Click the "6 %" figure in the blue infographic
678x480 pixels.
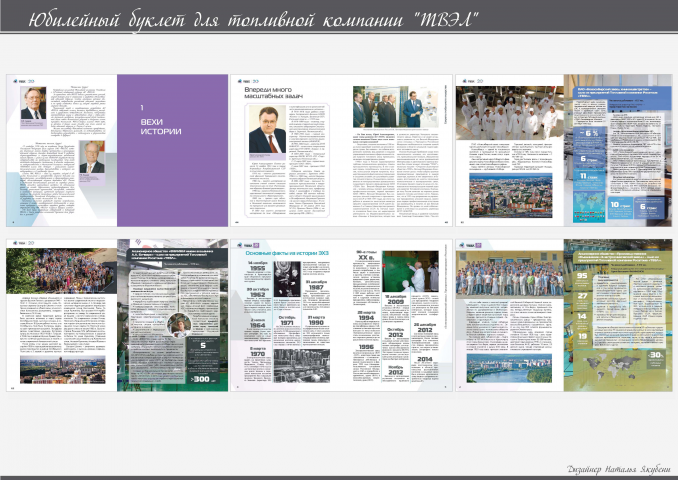click(x=591, y=133)
